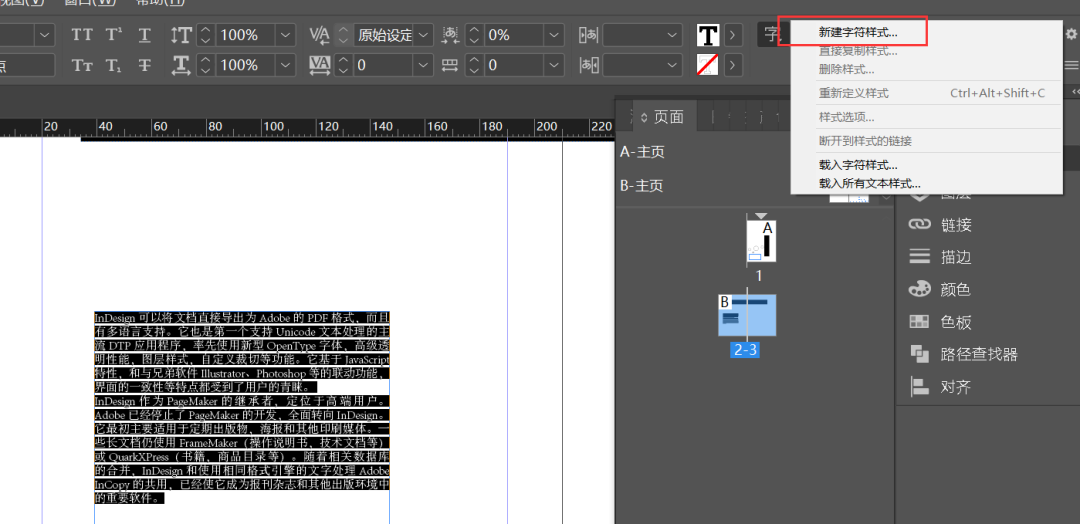Open the control panel gear settings
This screenshot has width=1080, height=524.
coord(1072,33)
